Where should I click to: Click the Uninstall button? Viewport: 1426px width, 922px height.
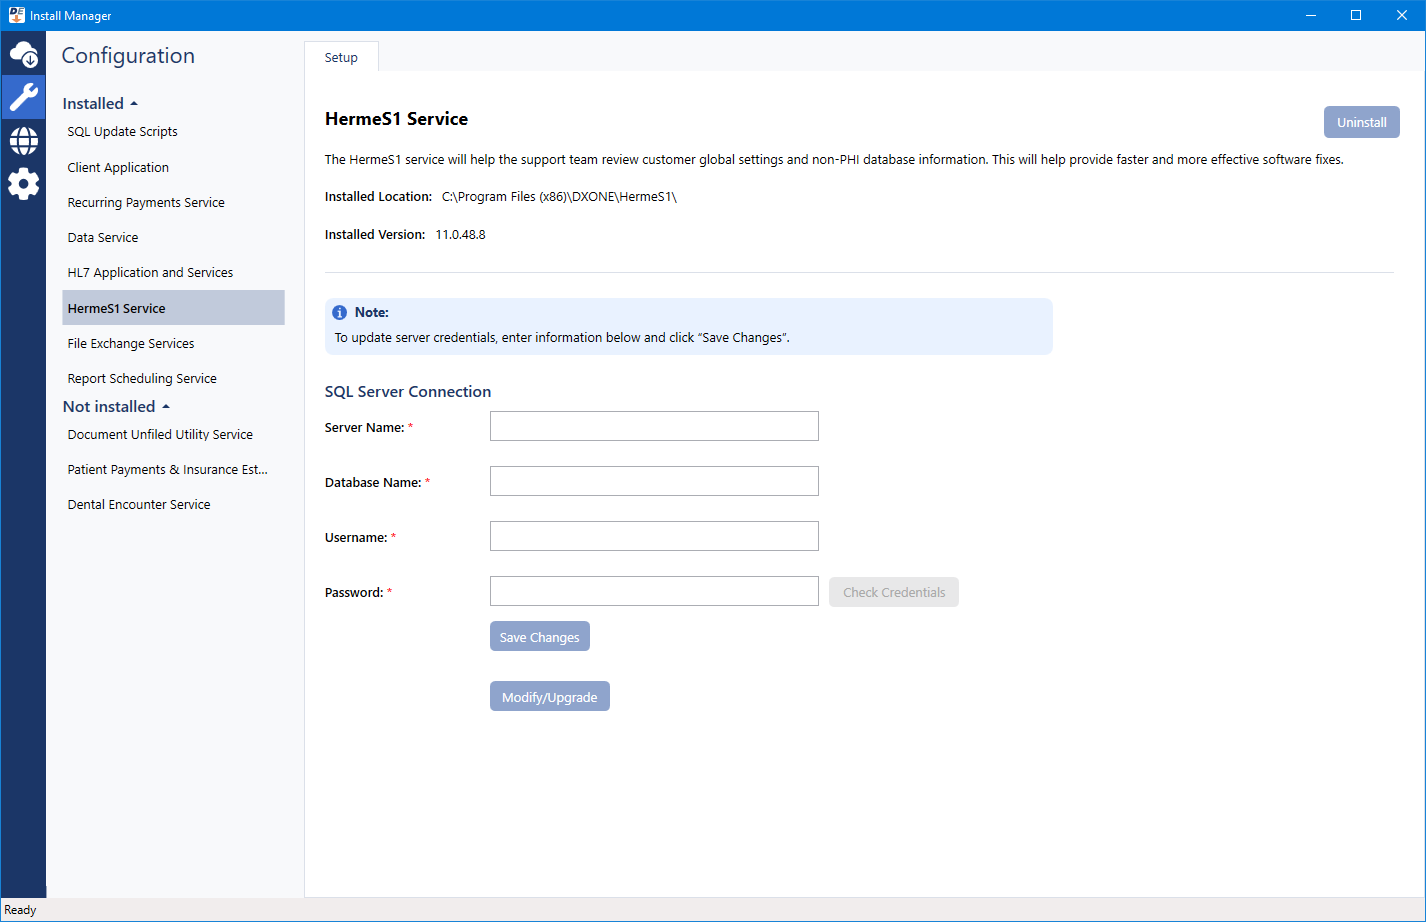coord(1361,122)
